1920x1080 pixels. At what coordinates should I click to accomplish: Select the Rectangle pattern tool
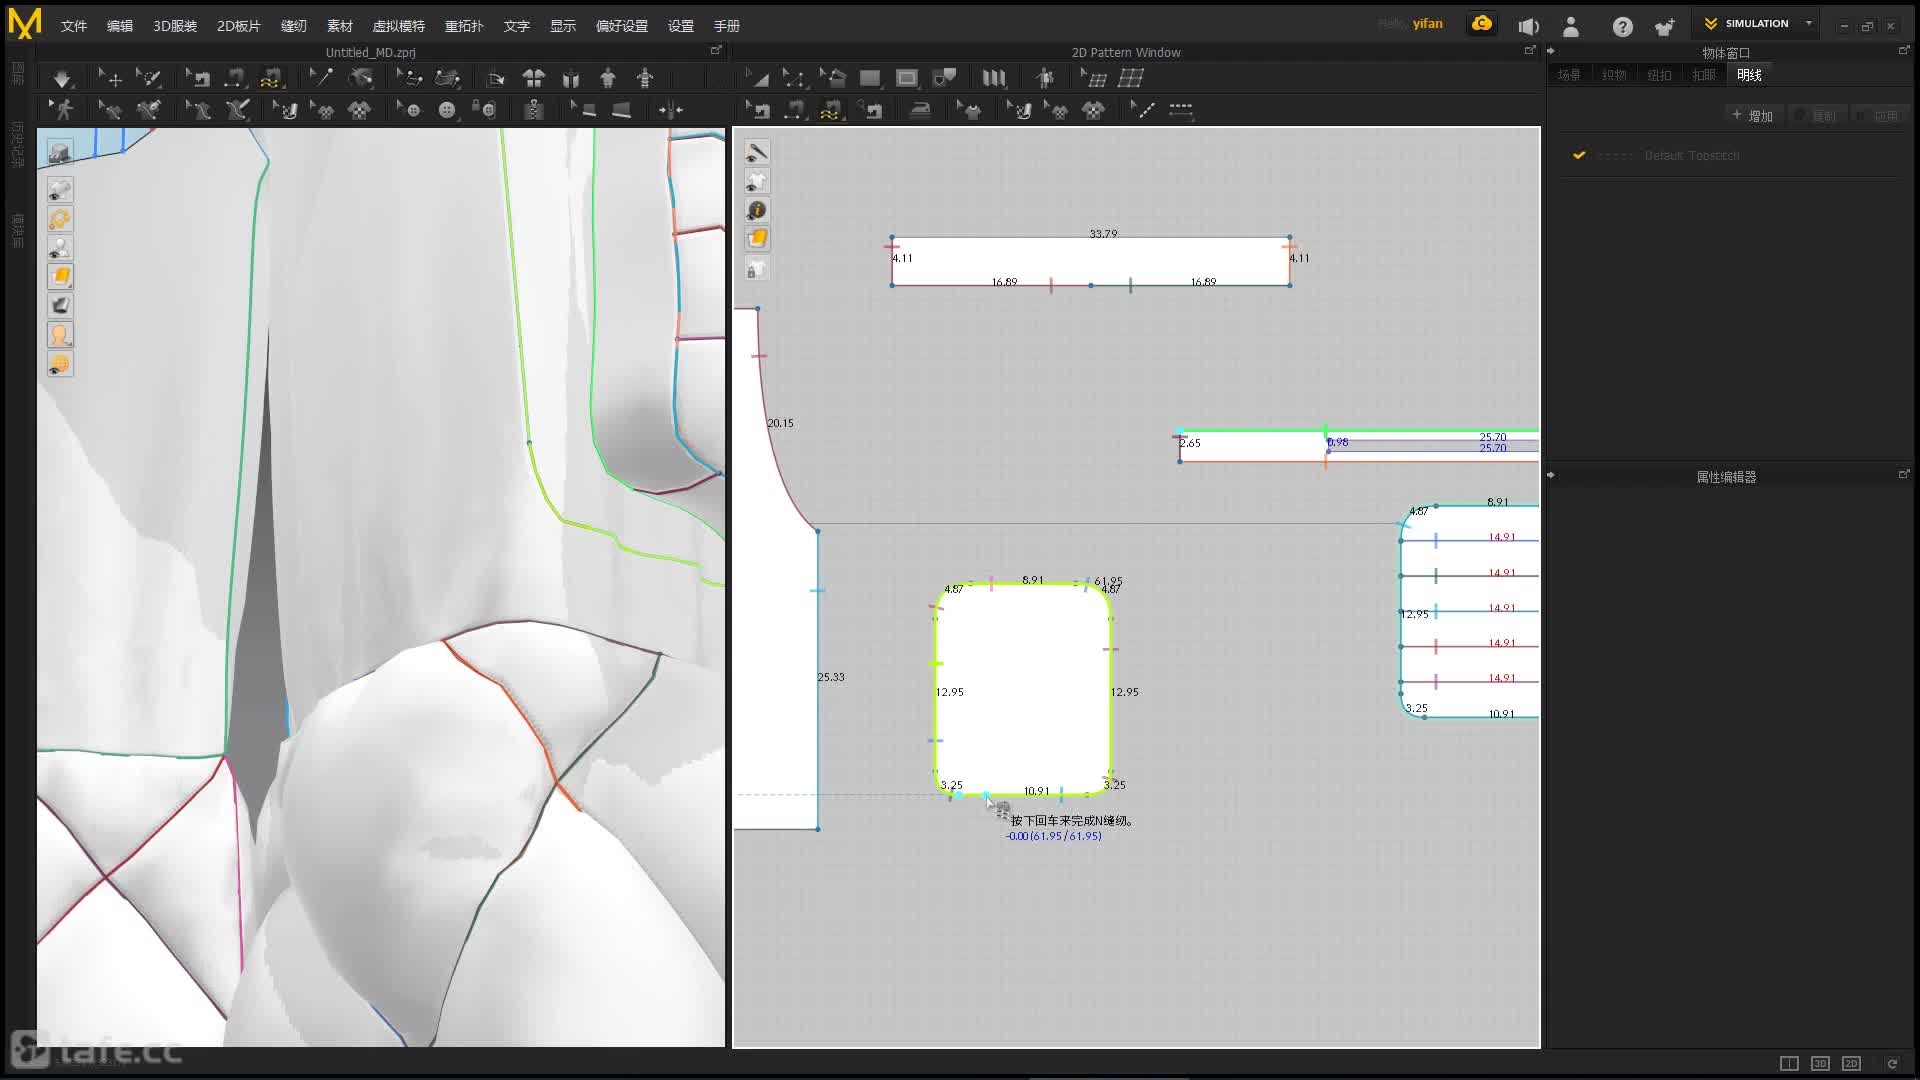(x=870, y=79)
